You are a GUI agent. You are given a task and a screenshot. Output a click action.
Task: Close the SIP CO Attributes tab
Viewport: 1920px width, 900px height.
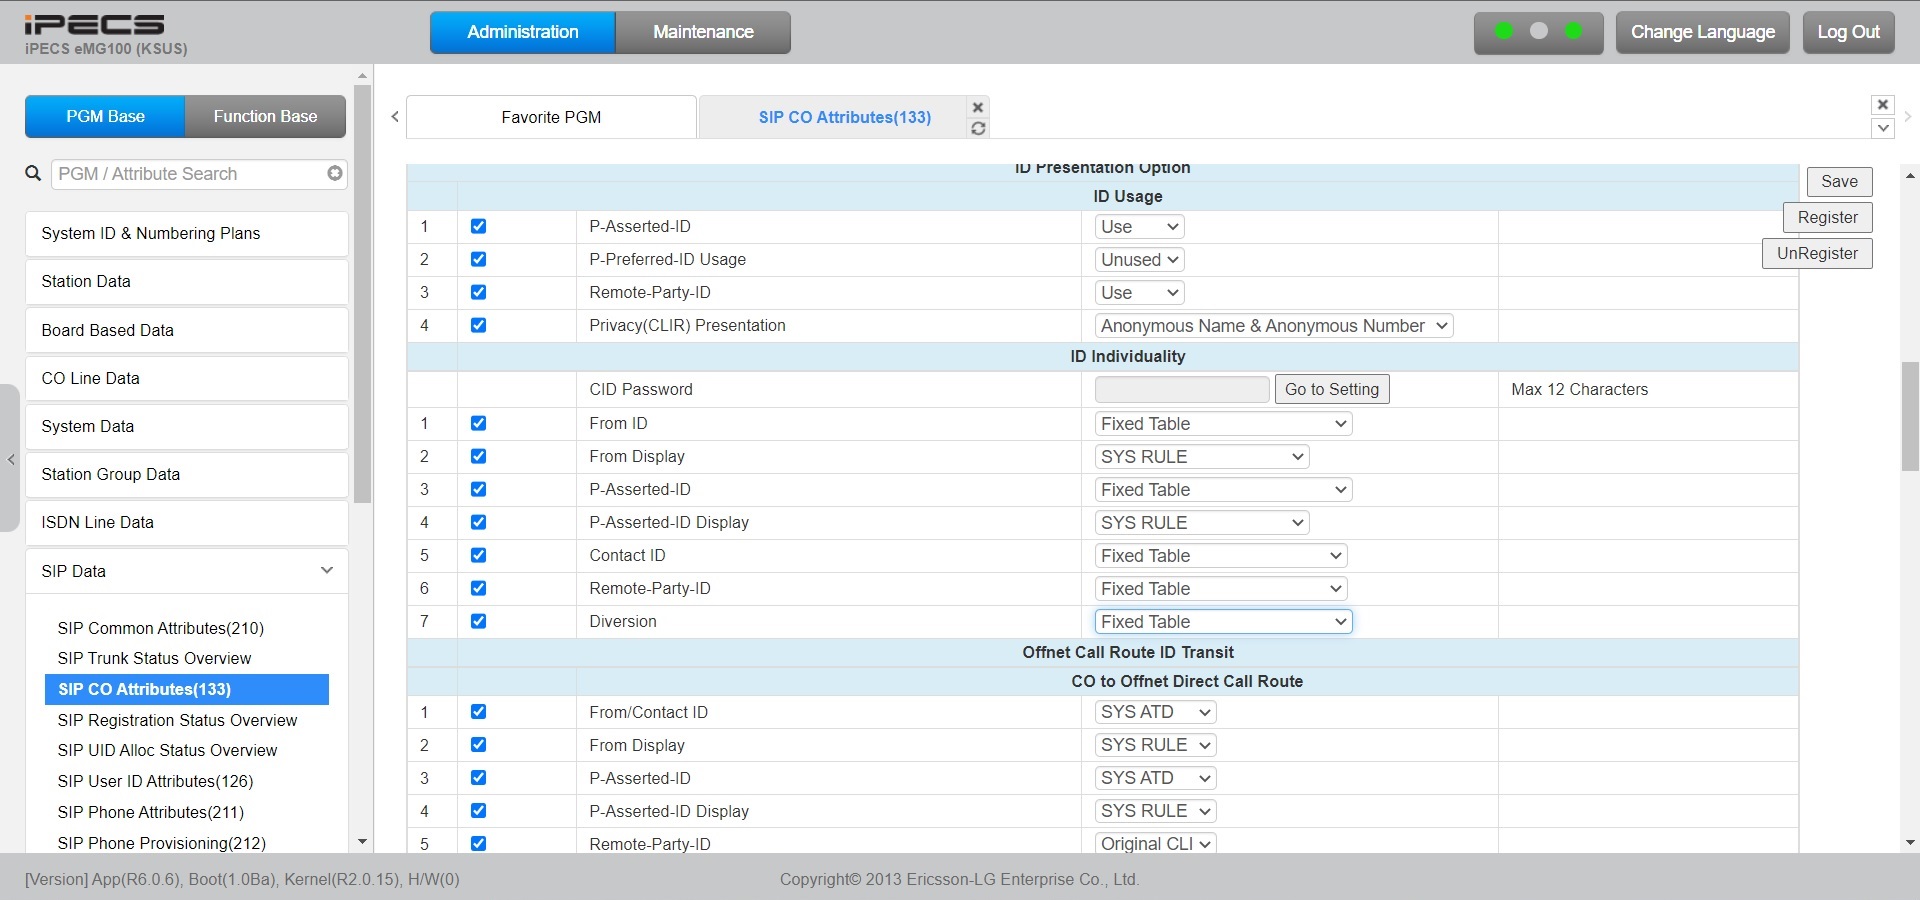(x=978, y=107)
